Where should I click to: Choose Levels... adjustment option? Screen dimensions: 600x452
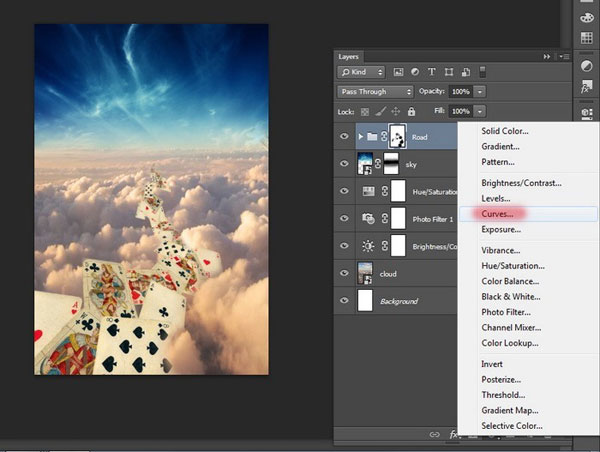pyautogui.click(x=496, y=199)
